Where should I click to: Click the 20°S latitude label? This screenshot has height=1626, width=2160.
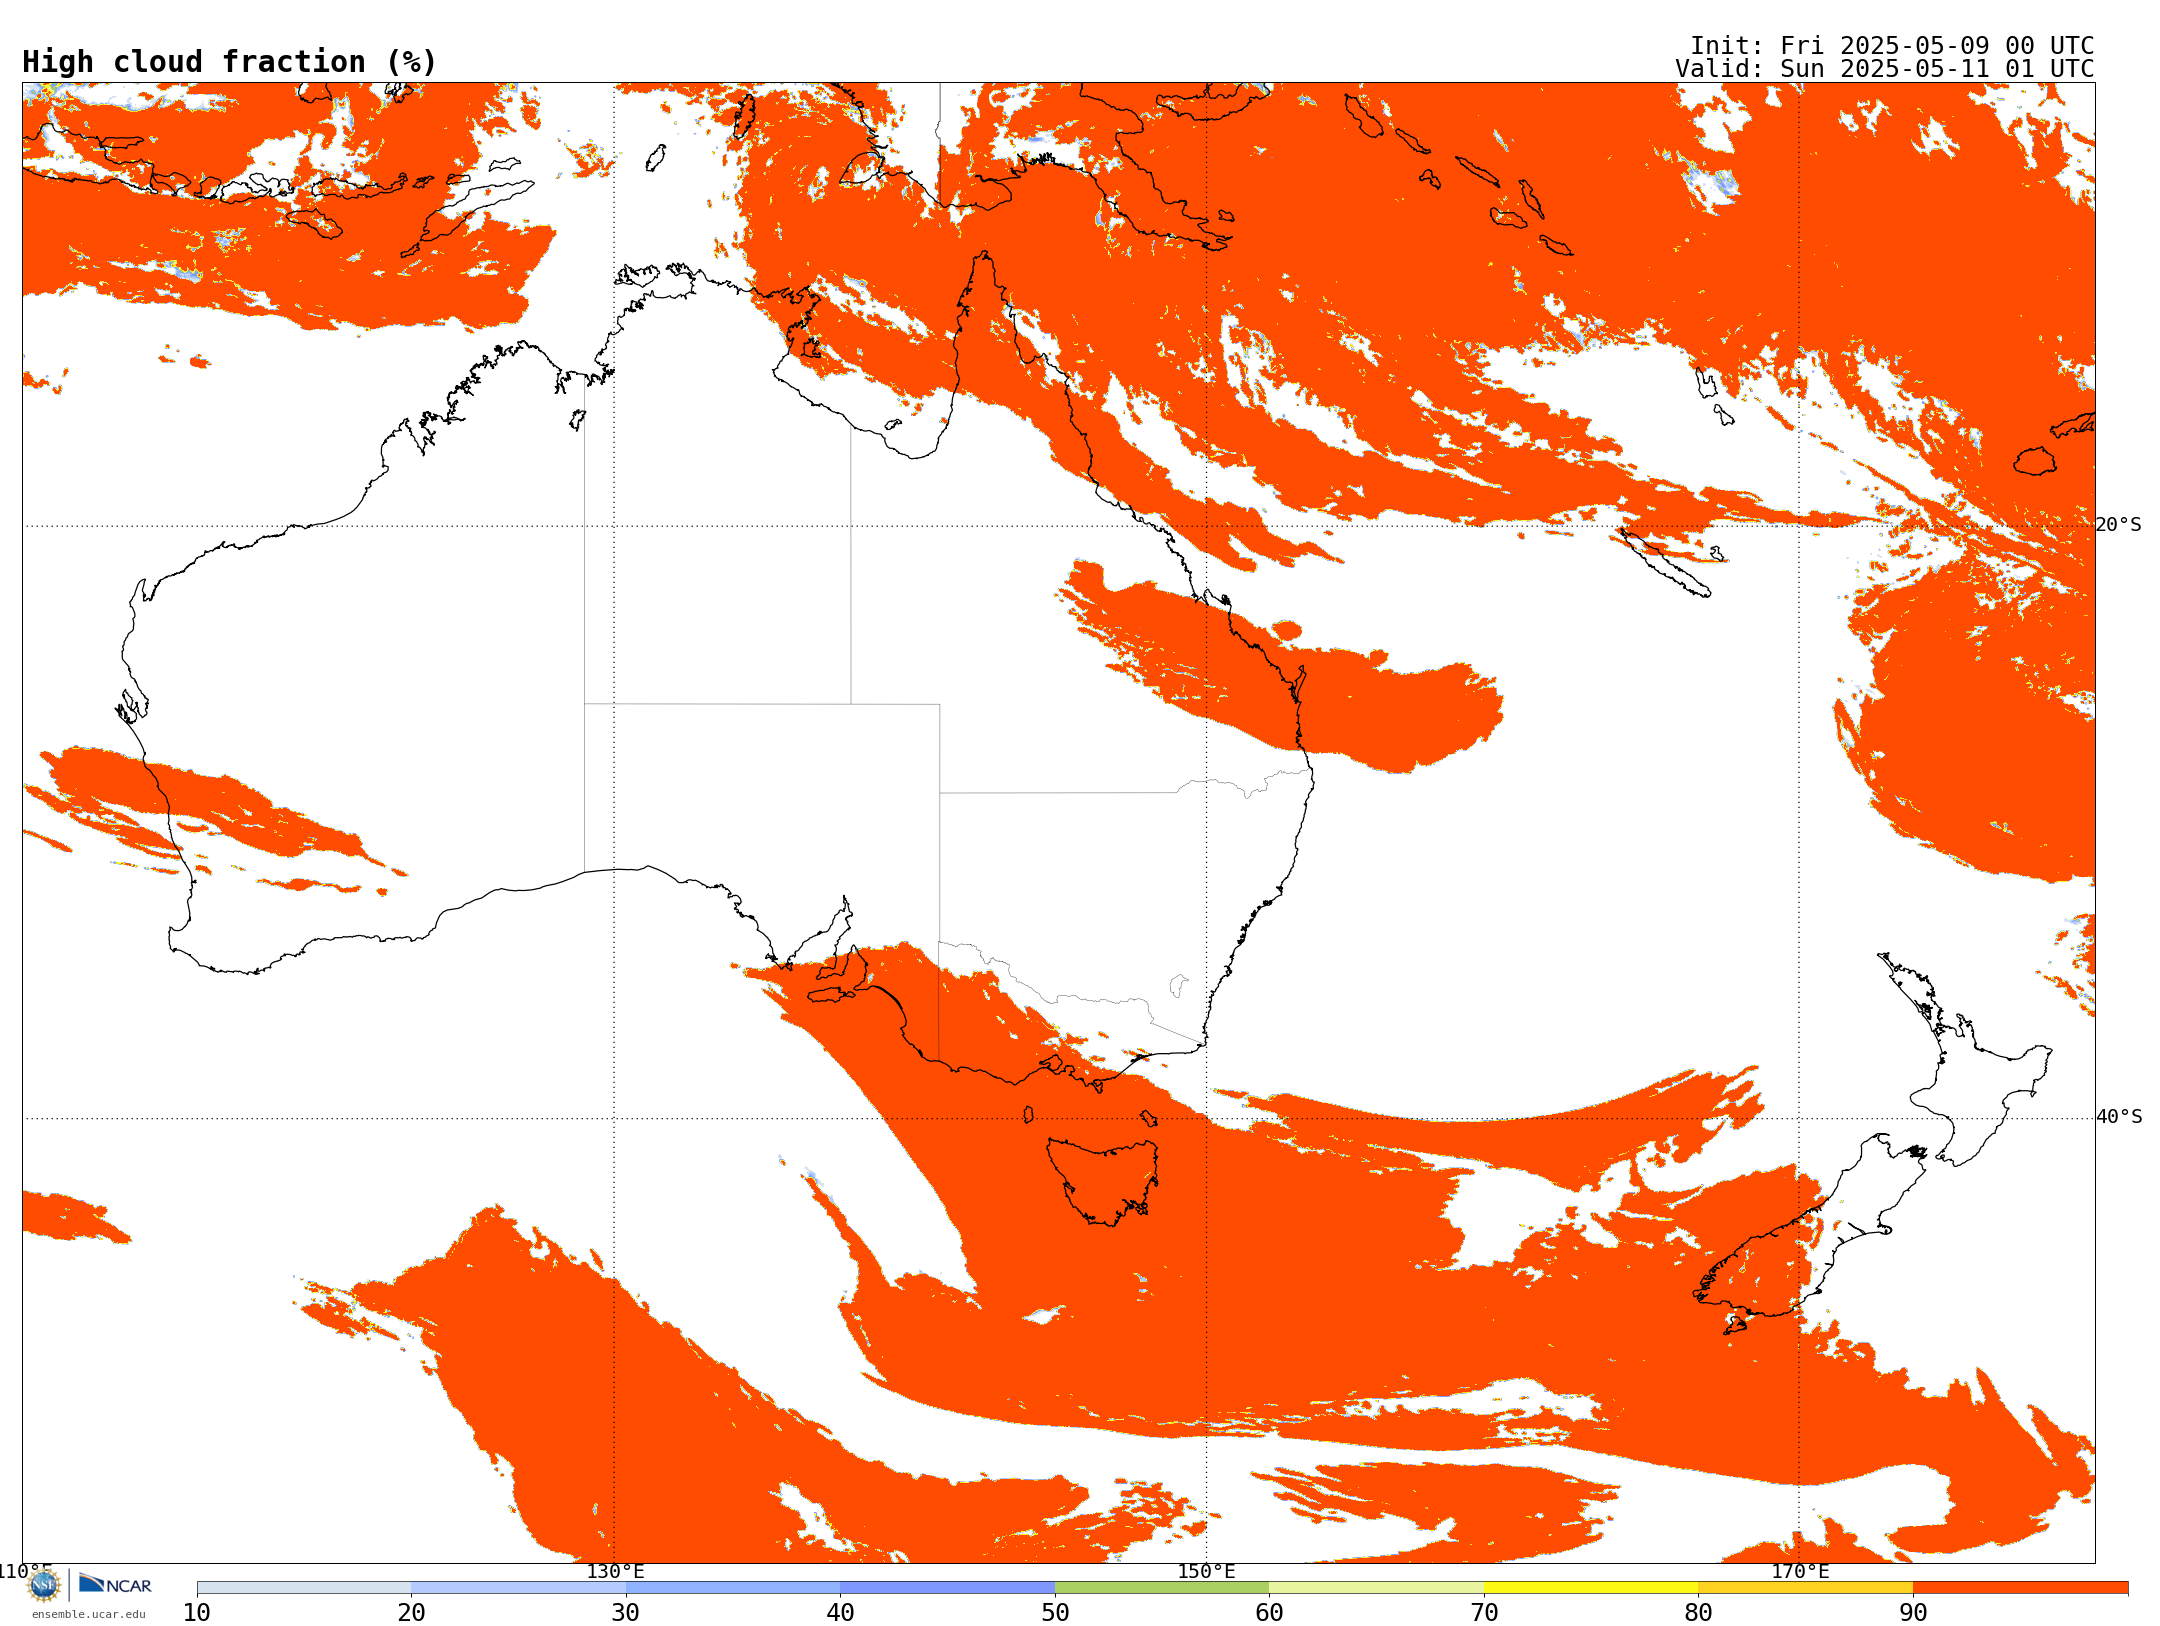(2119, 525)
